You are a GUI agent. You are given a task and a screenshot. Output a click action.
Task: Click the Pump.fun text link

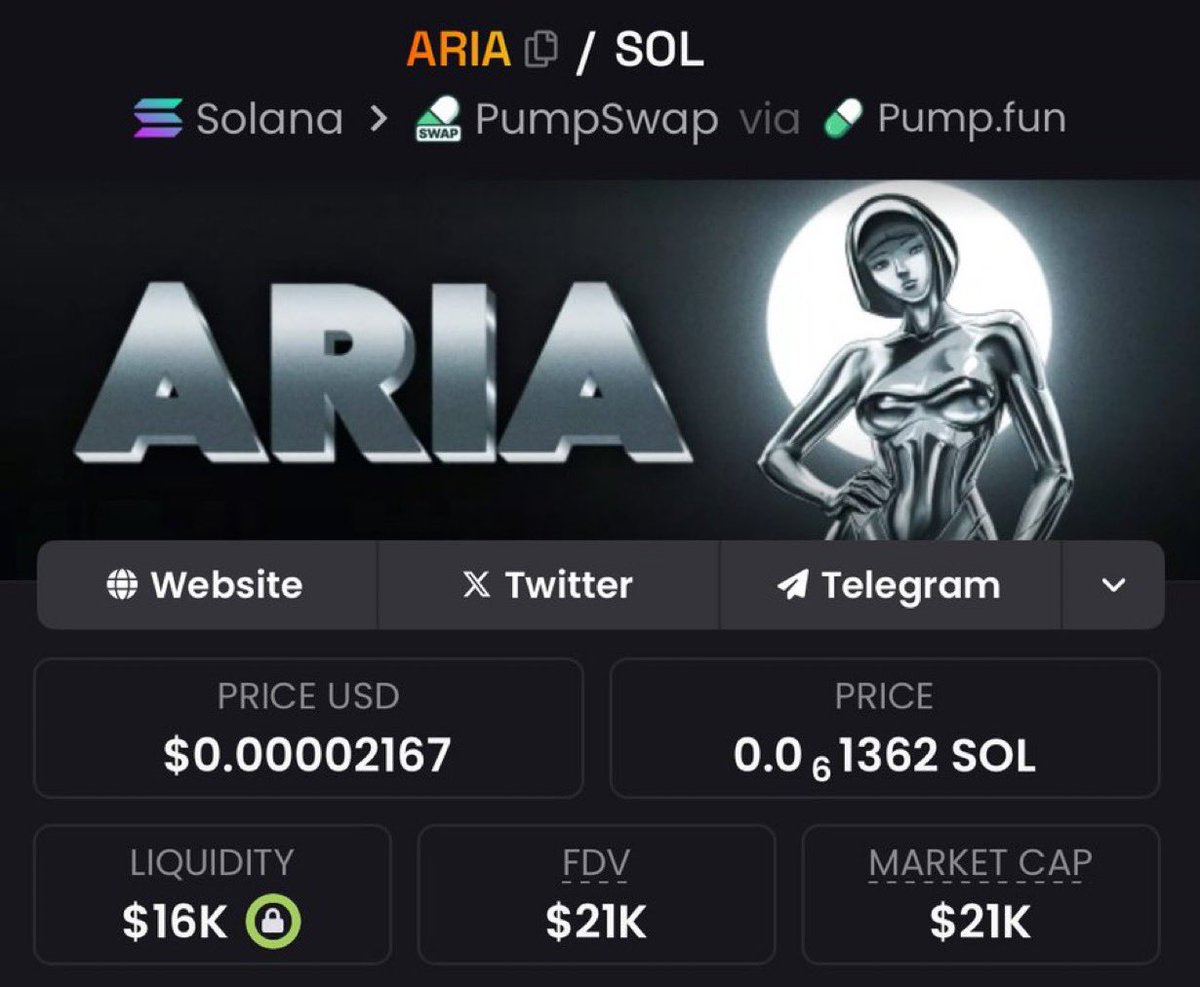(971, 120)
